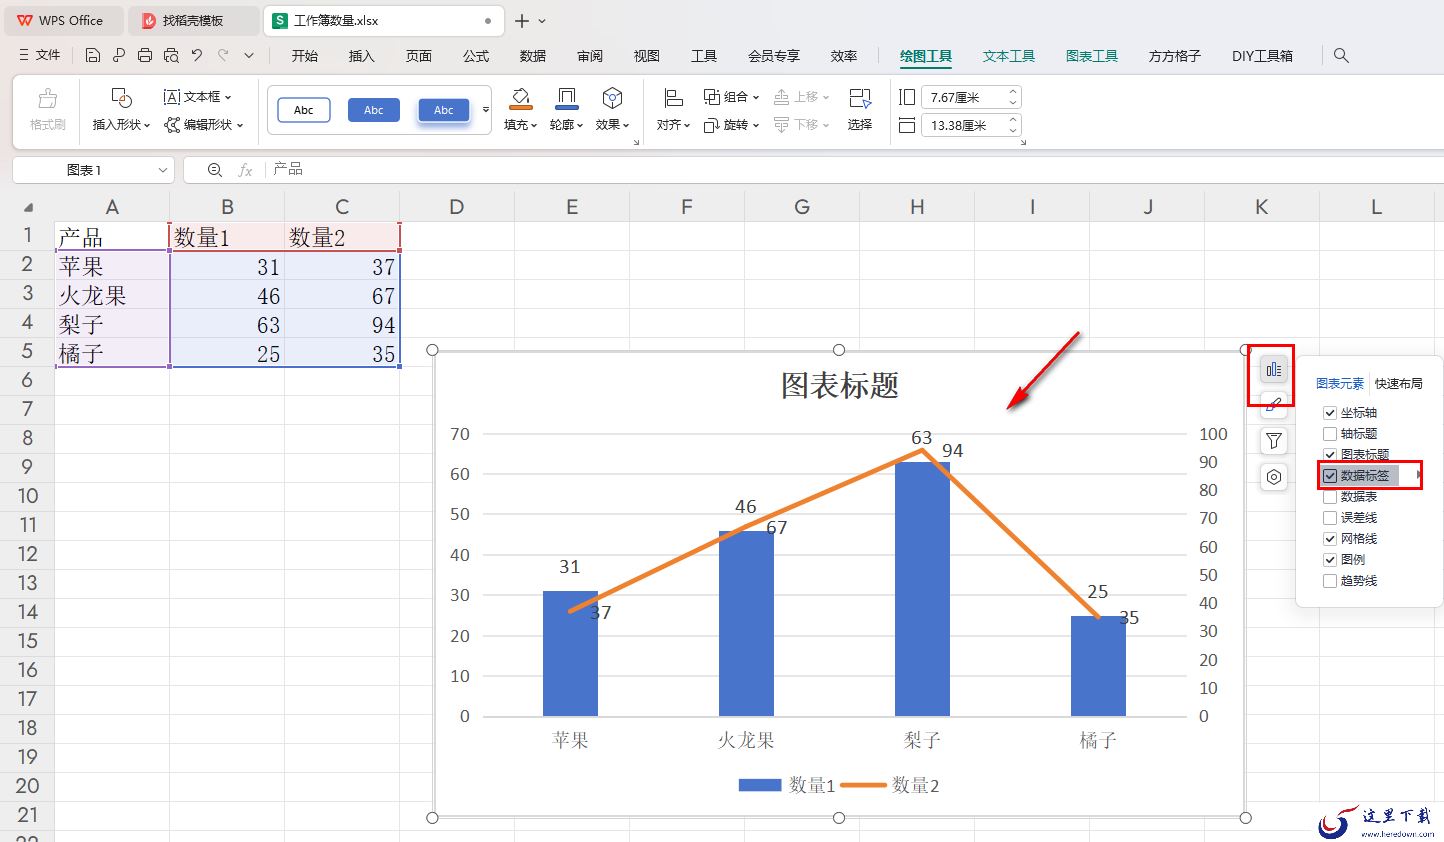This screenshot has width=1444, height=842.
Task: Click the Format Painter (格式刷) button
Action: point(47,110)
